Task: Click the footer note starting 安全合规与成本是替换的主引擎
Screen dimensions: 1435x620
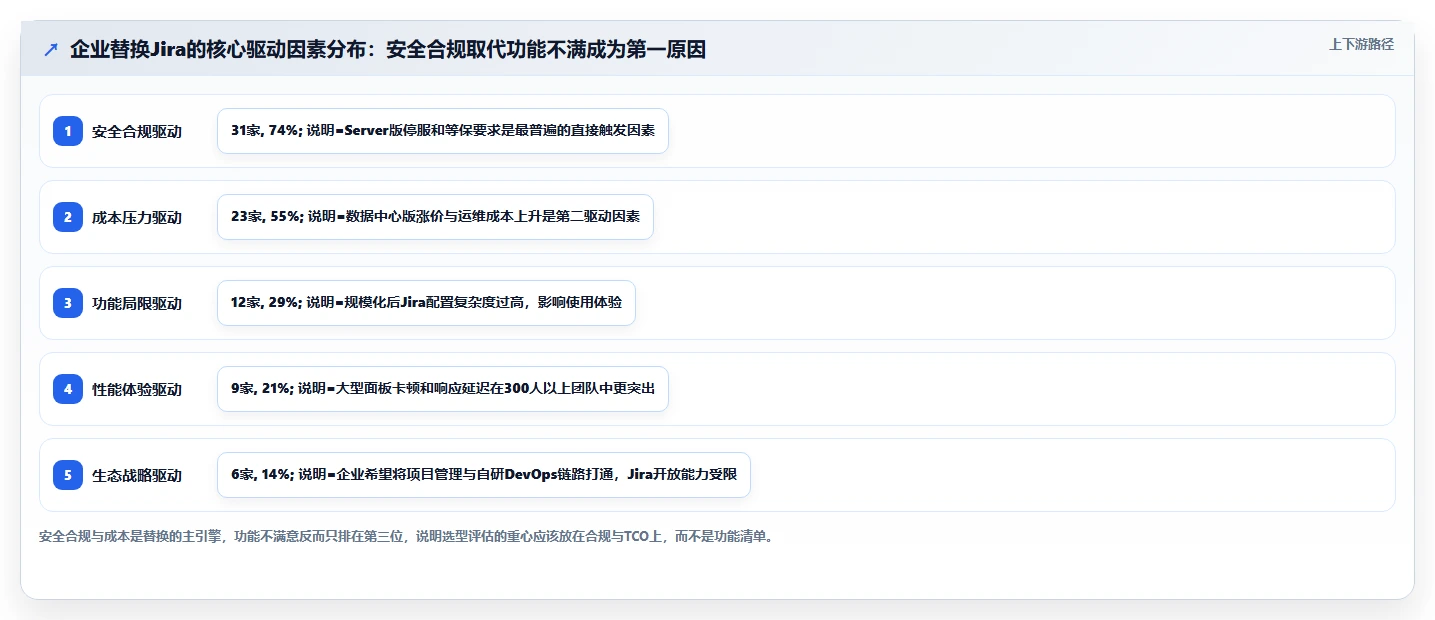Action: pos(406,536)
